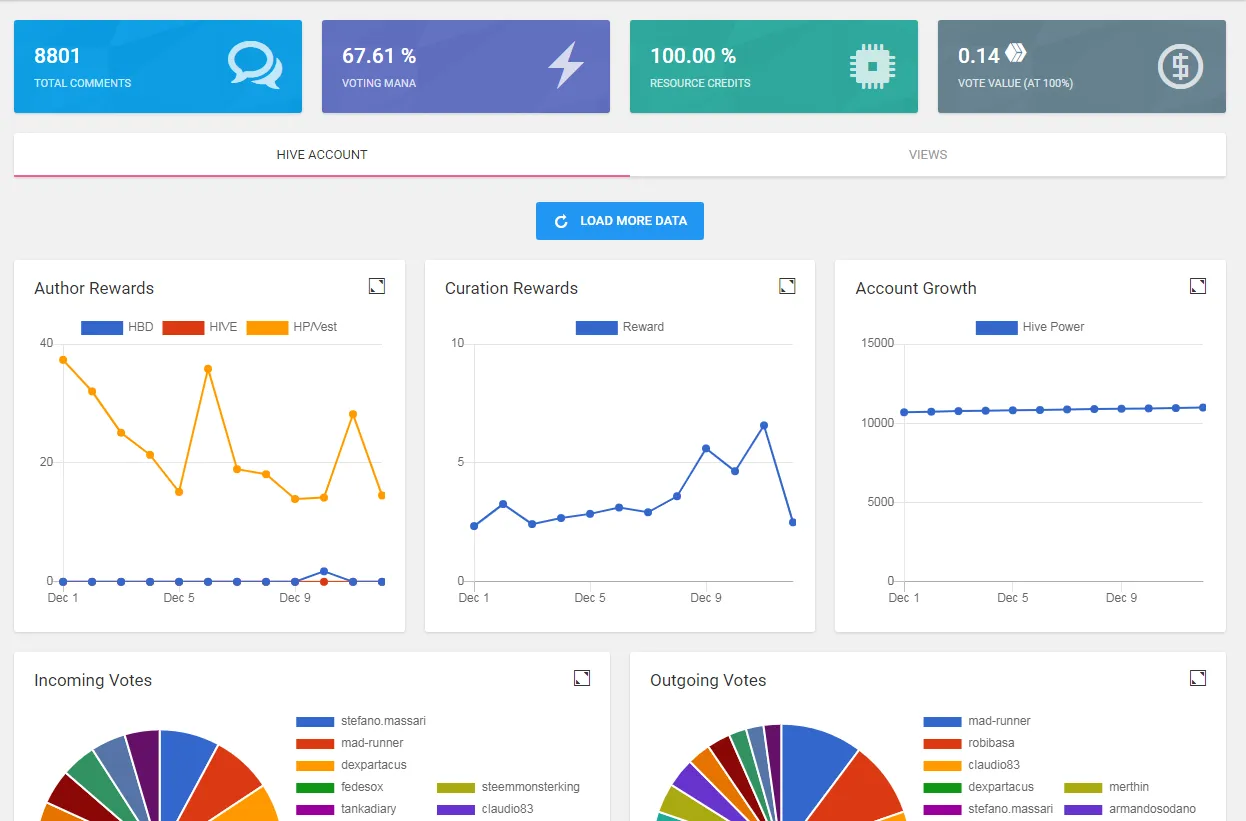Click the Resource Credits chip icon
1246x821 pixels.
click(872, 66)
